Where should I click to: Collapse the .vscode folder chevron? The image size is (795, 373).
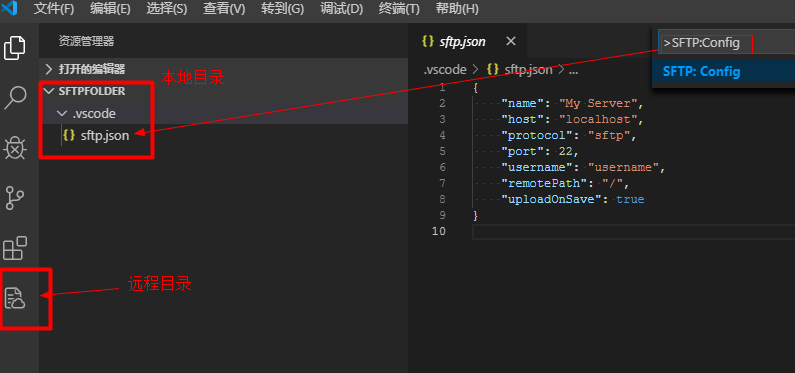coord(62,114)
